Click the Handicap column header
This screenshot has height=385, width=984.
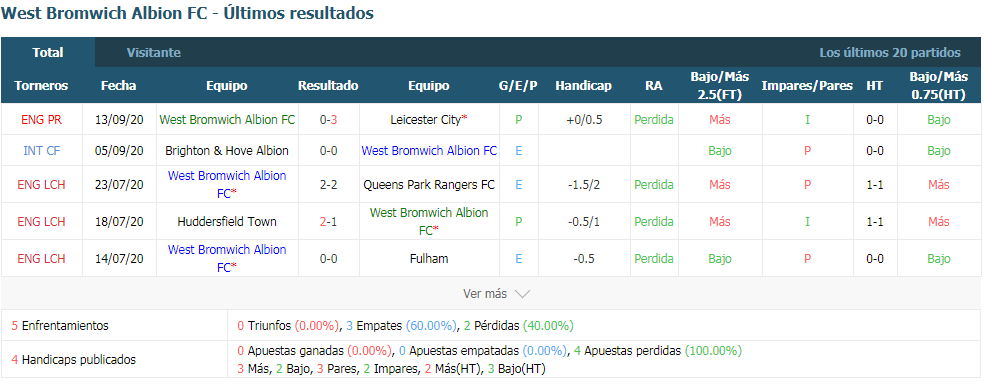(583, 86)
